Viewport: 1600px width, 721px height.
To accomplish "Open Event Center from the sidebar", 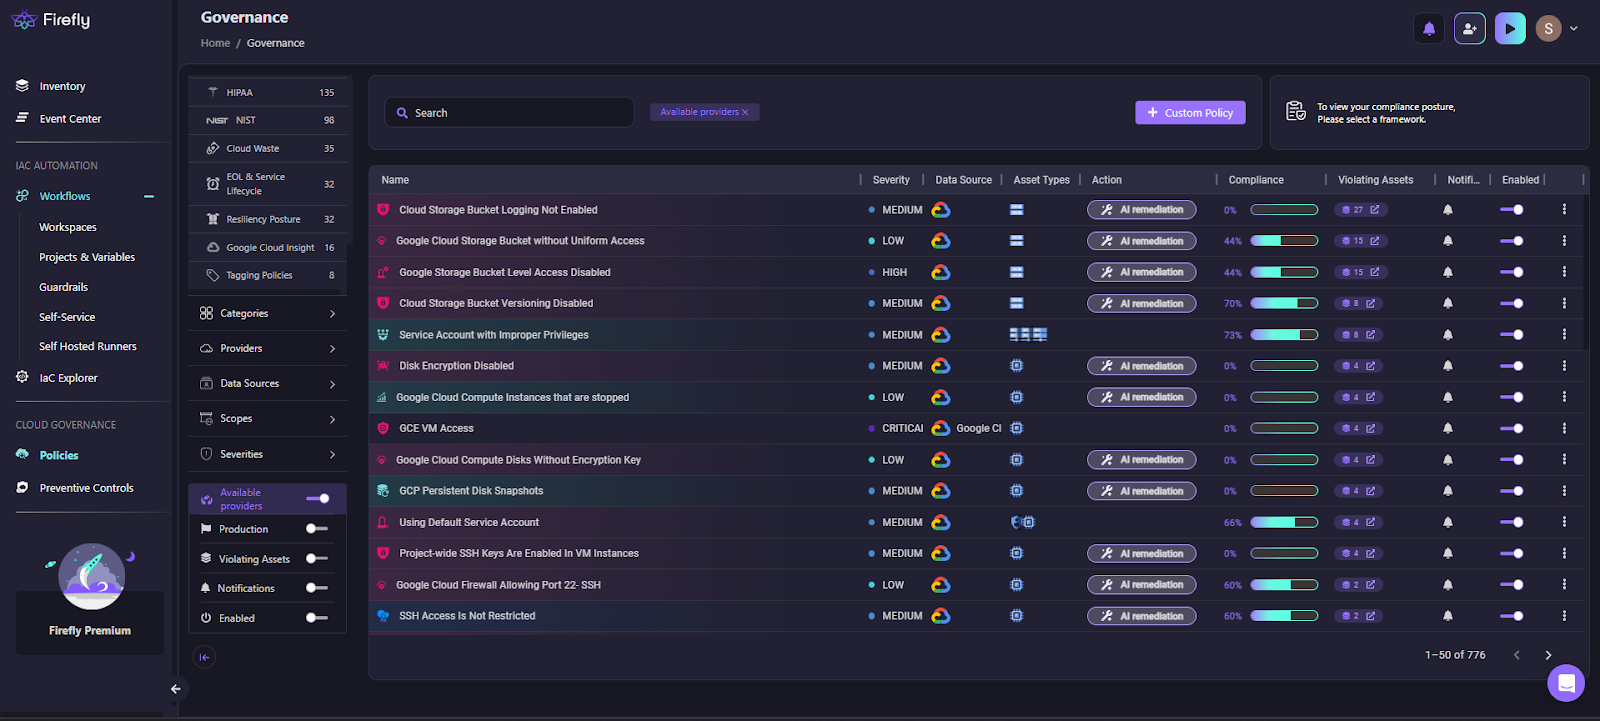I will (70, 118).
